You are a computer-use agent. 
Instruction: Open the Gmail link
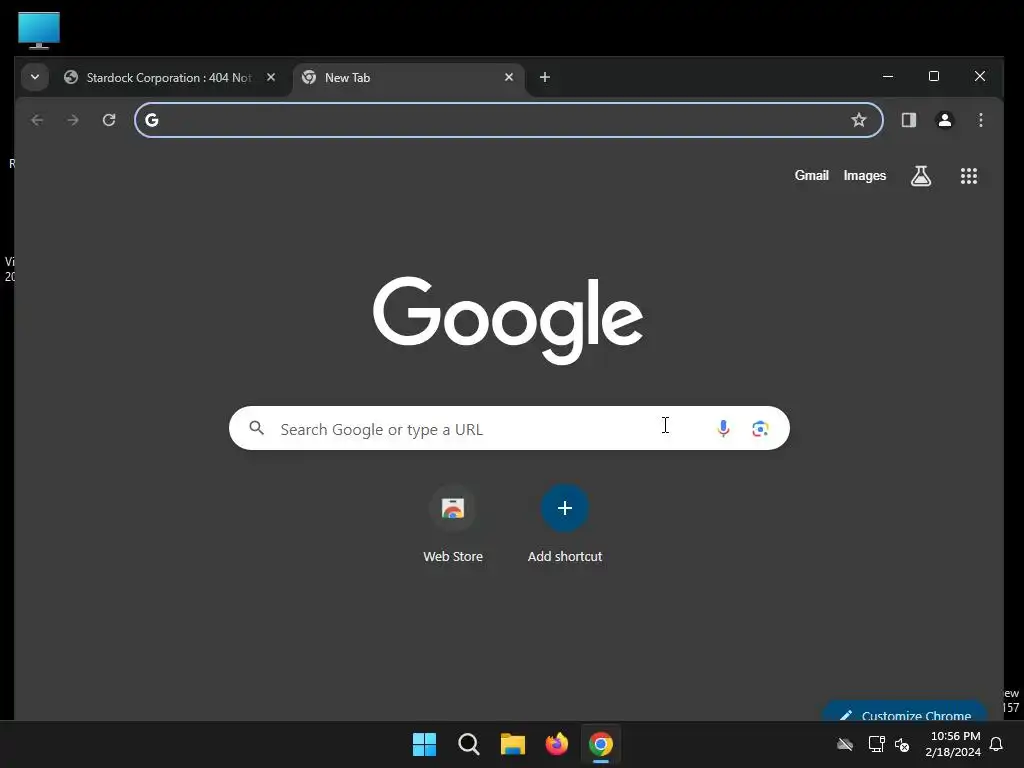click(812, 176)
